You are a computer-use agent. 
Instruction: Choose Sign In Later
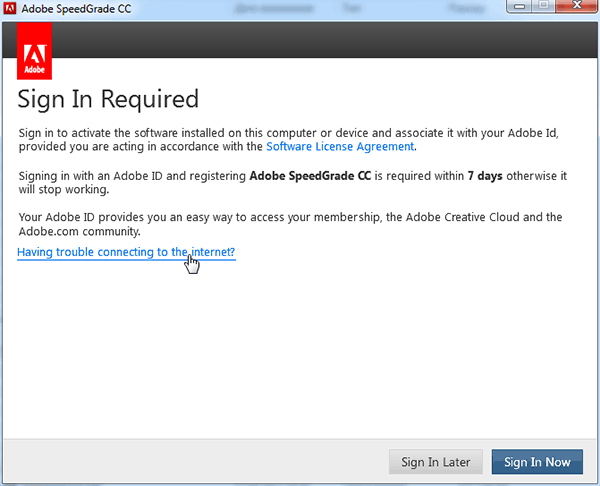[x=435, y=462]
